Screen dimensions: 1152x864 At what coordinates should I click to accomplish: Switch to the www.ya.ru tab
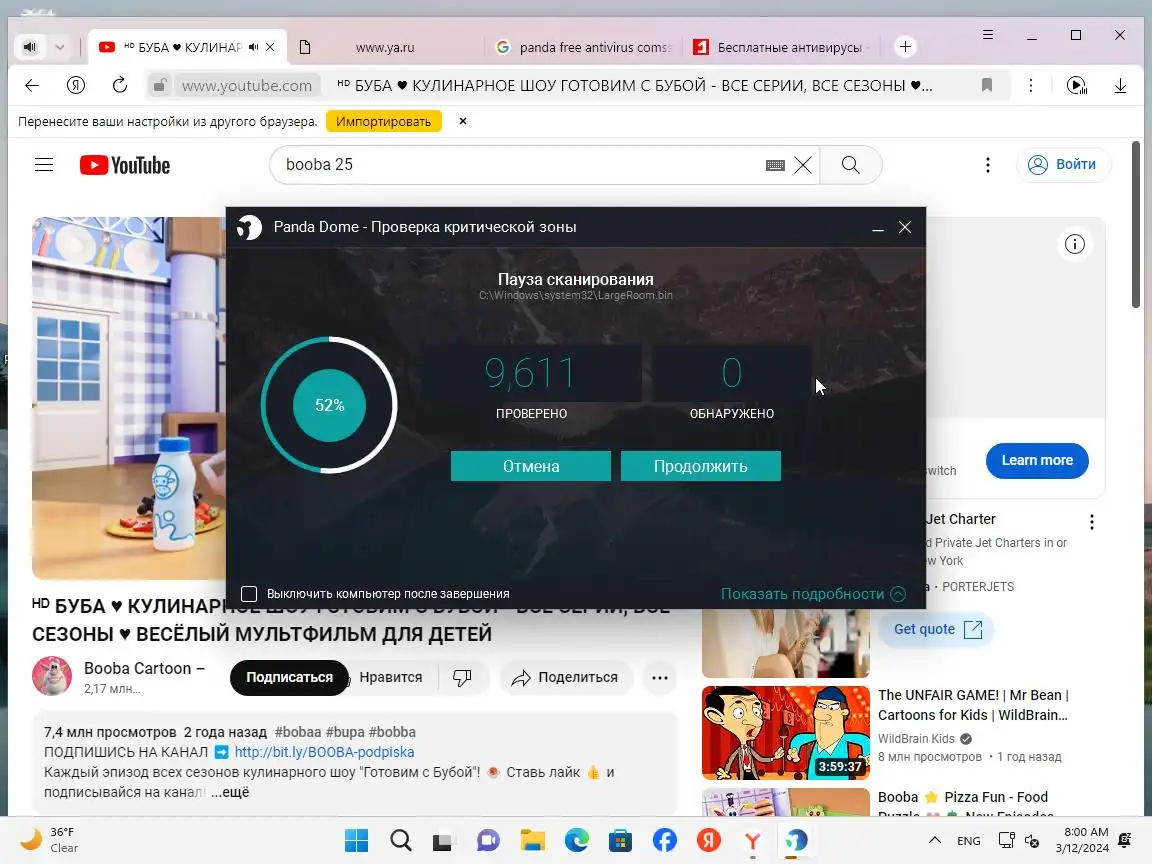click(385, 47)
